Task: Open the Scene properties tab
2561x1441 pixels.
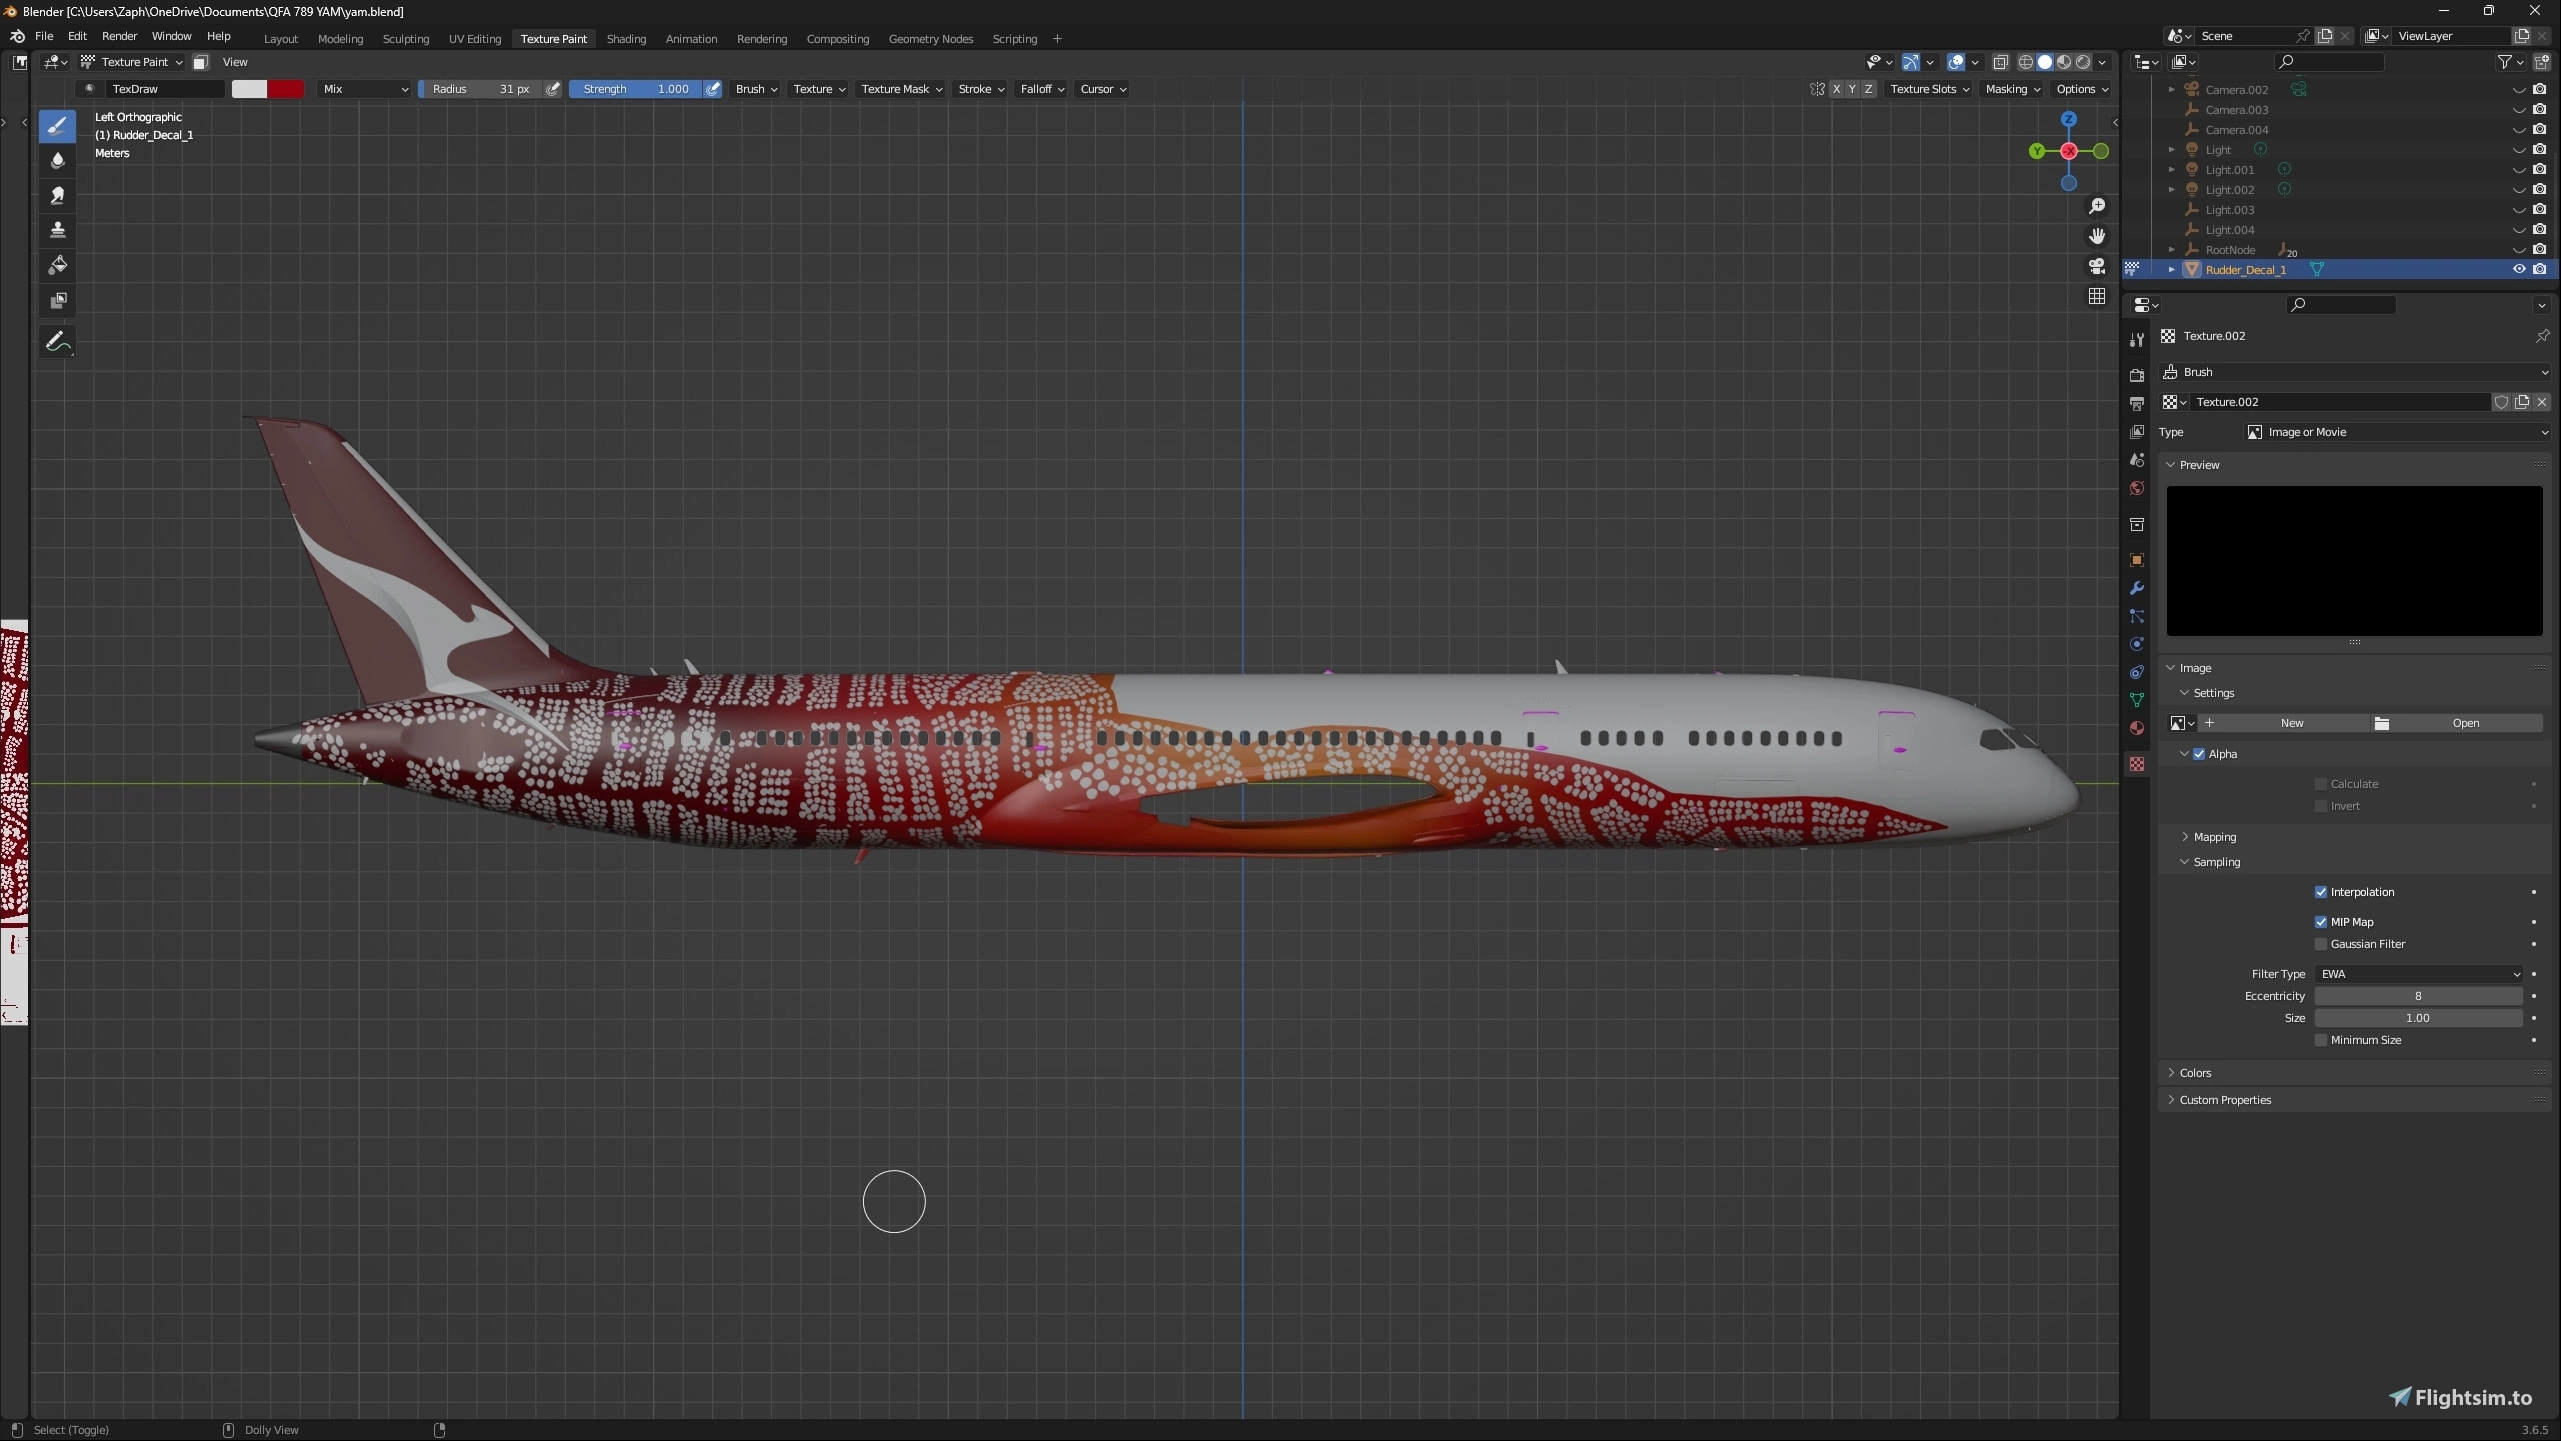Action: (2136, 460)
